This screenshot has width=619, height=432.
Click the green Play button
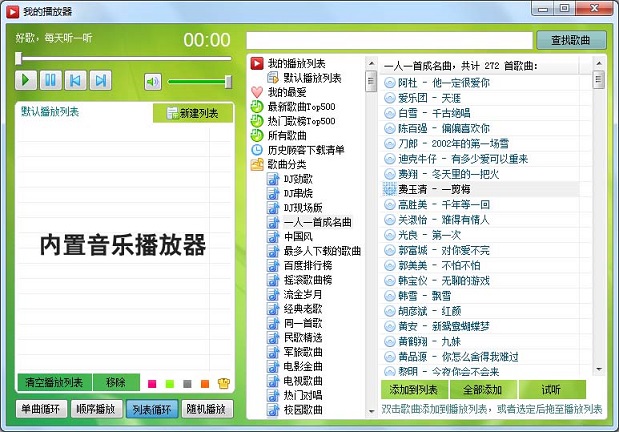click(26, 81)
